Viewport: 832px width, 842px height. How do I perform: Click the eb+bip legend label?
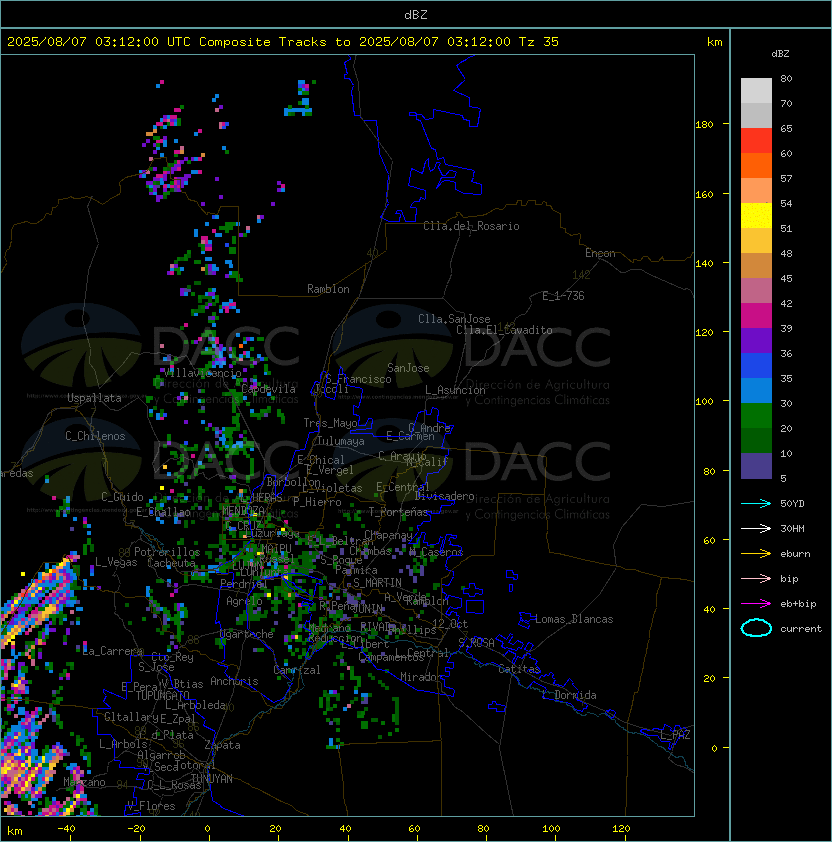point(798,604)
